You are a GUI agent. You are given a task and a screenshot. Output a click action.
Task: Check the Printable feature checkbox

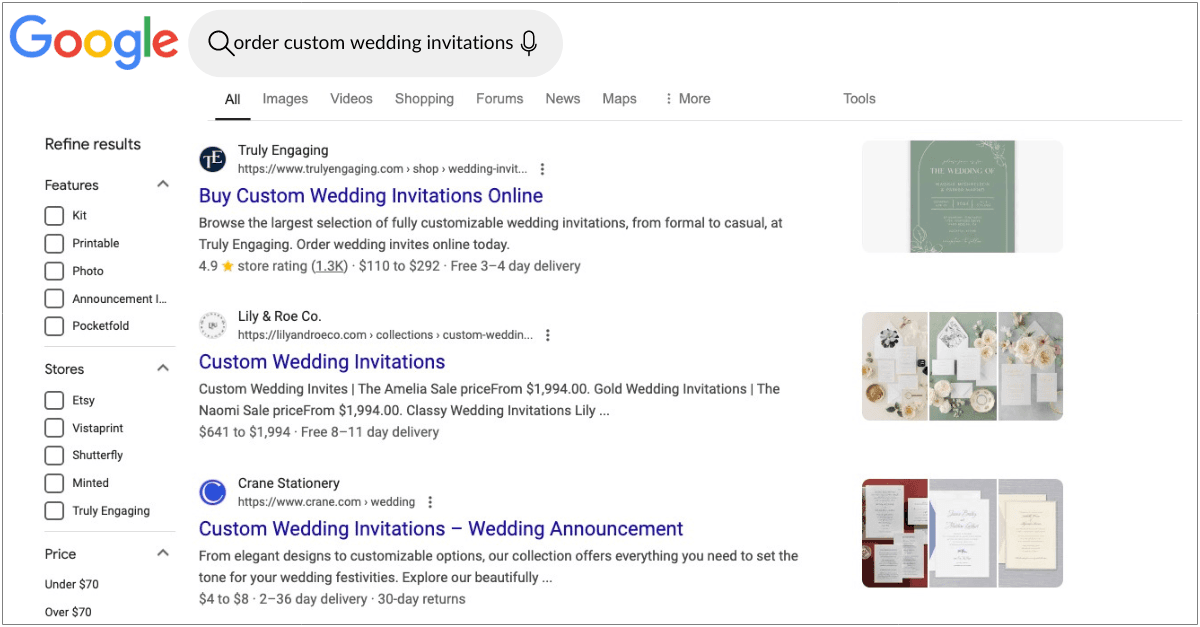click(x=54, y=243)
